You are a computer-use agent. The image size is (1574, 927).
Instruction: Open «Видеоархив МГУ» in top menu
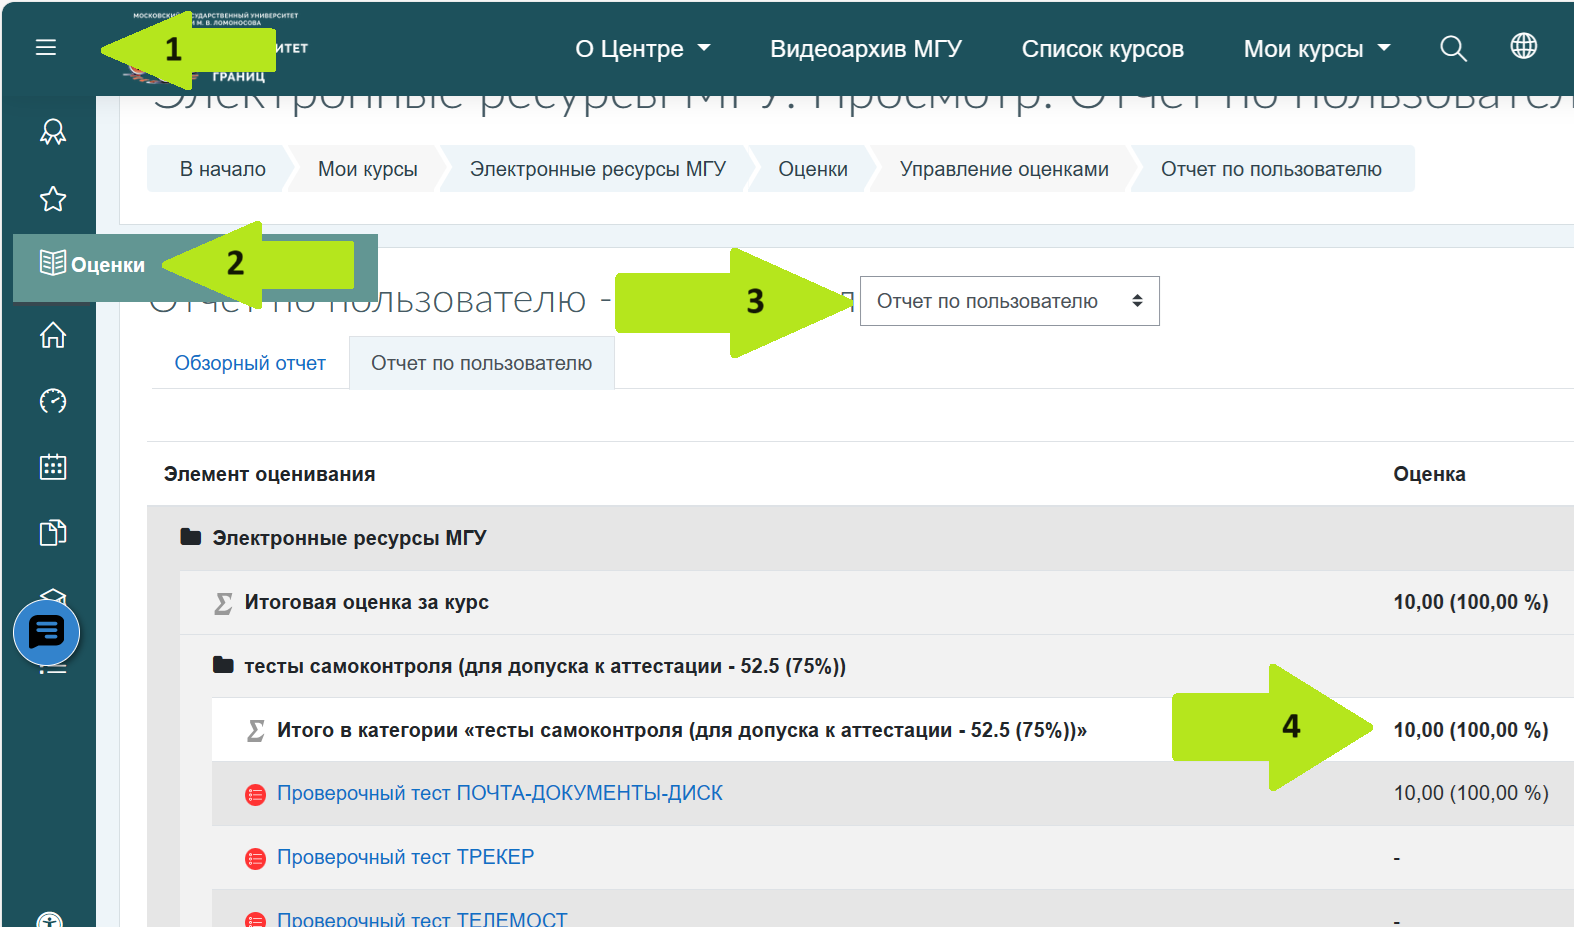click(865, 49)
